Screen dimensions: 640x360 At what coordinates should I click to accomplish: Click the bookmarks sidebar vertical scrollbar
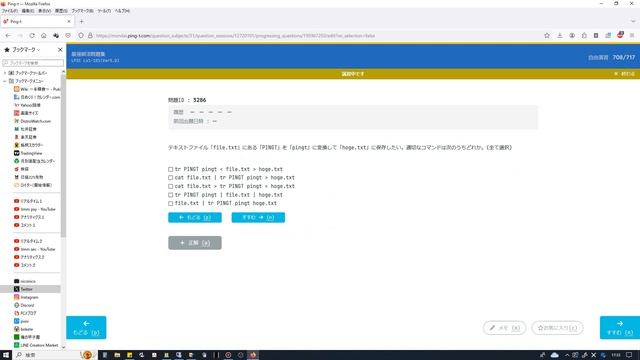point(63,155)
